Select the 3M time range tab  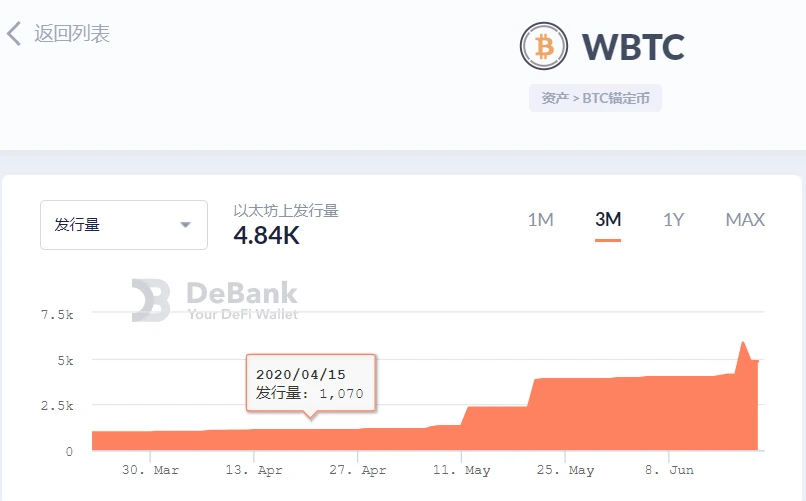tap(608, 220)
